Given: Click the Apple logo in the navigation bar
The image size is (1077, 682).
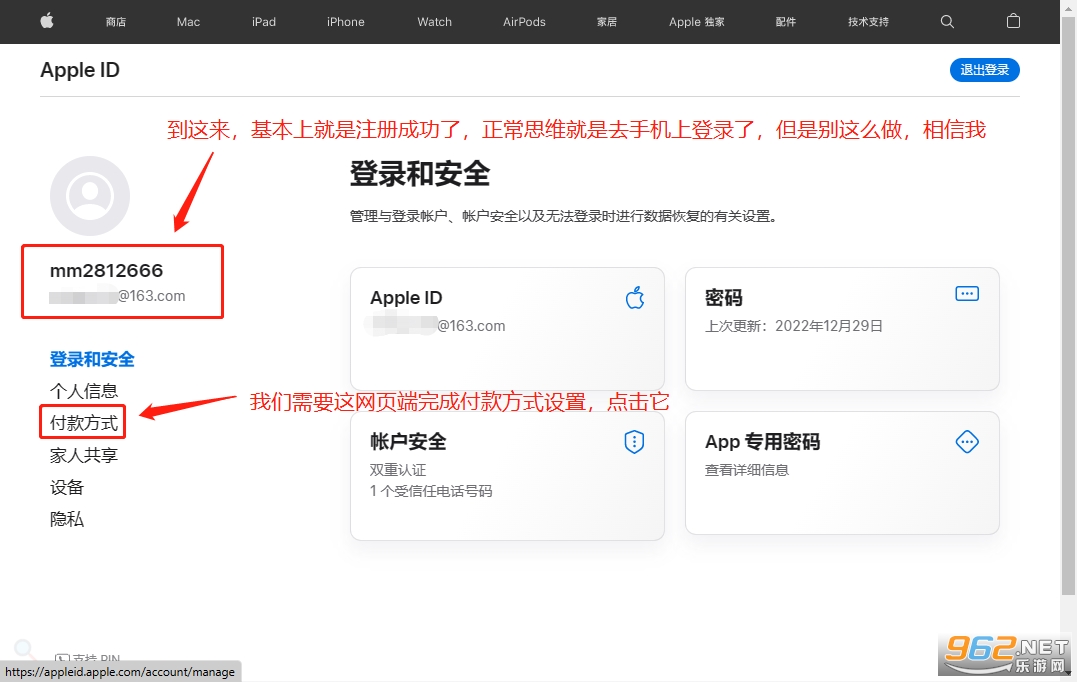Looking at the screenshot, I should coord(46,21).
